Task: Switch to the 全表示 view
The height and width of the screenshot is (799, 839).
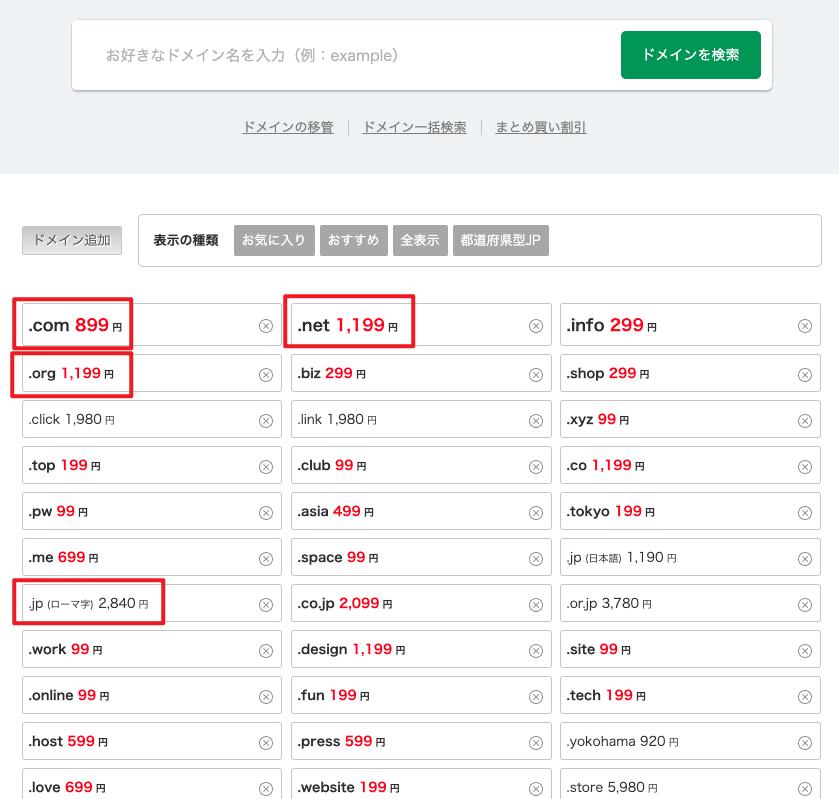Action: click(420, 240)
